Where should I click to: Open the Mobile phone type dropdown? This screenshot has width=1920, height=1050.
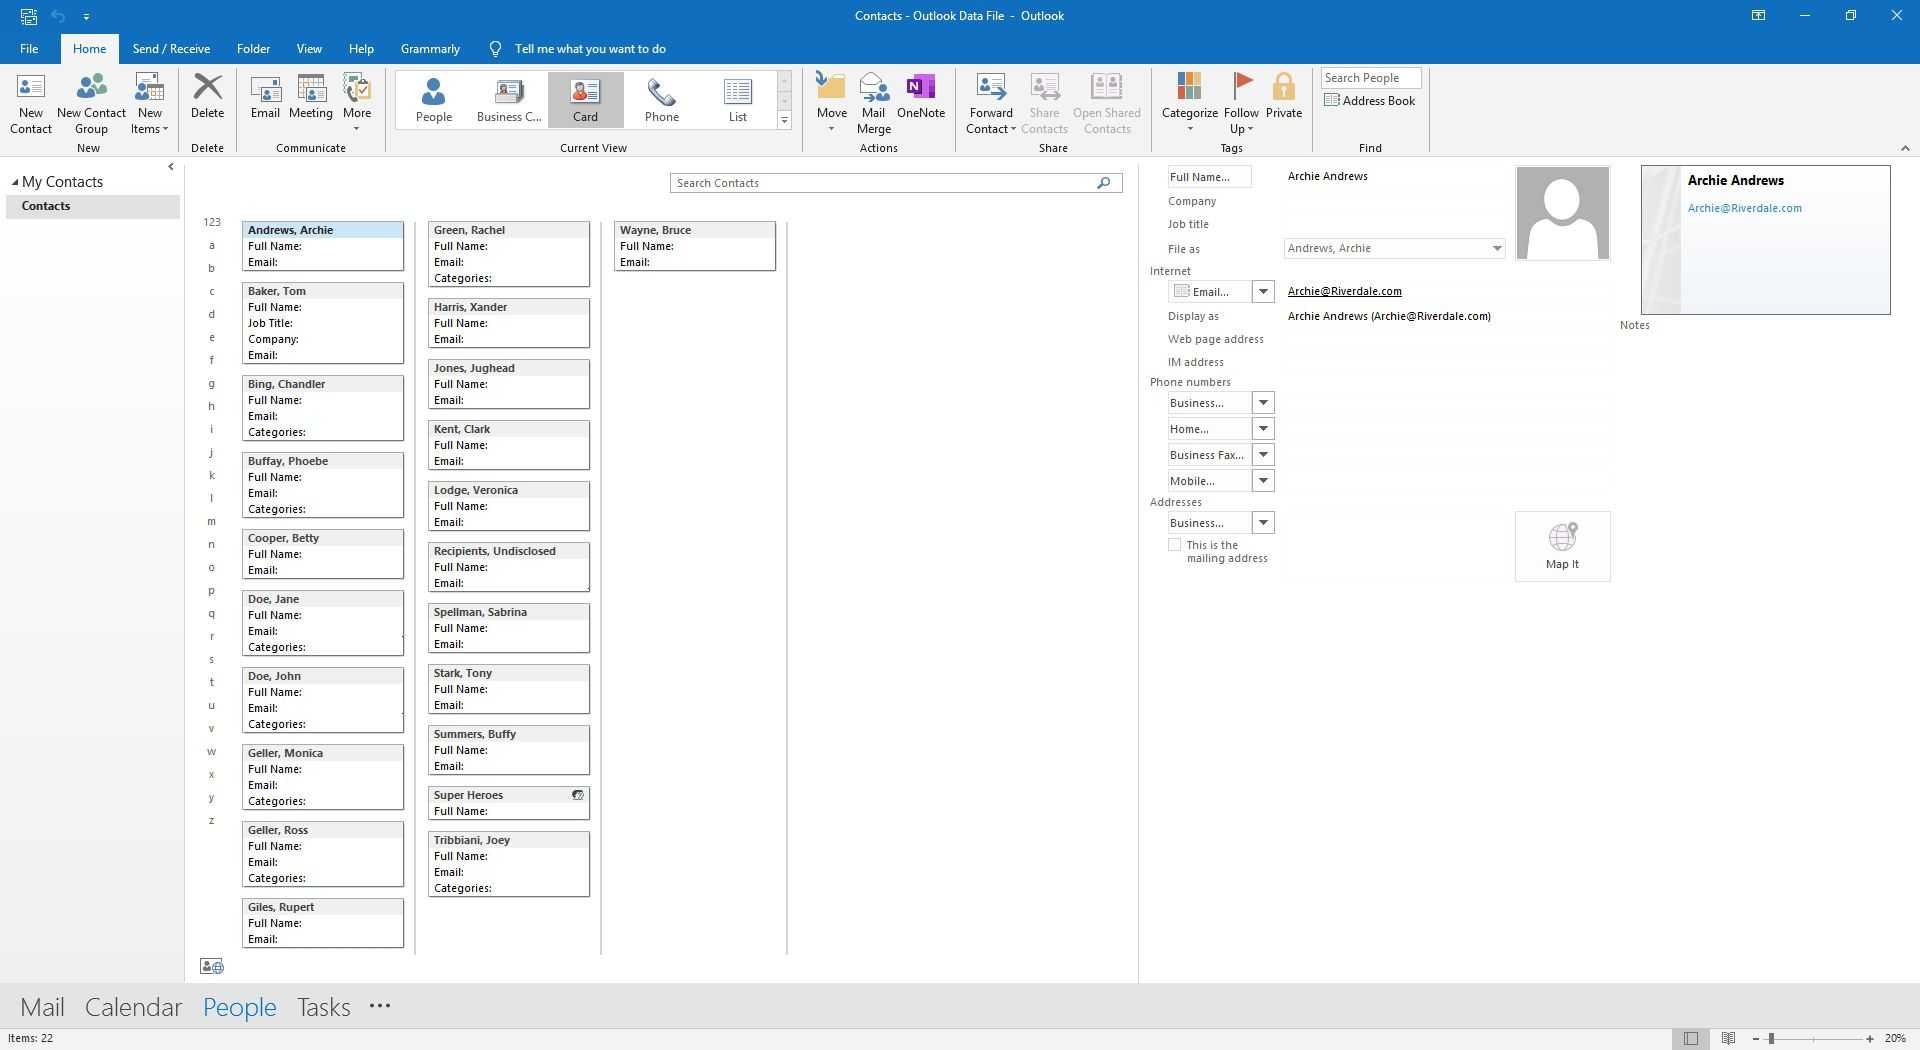(x=1263, y=481)
